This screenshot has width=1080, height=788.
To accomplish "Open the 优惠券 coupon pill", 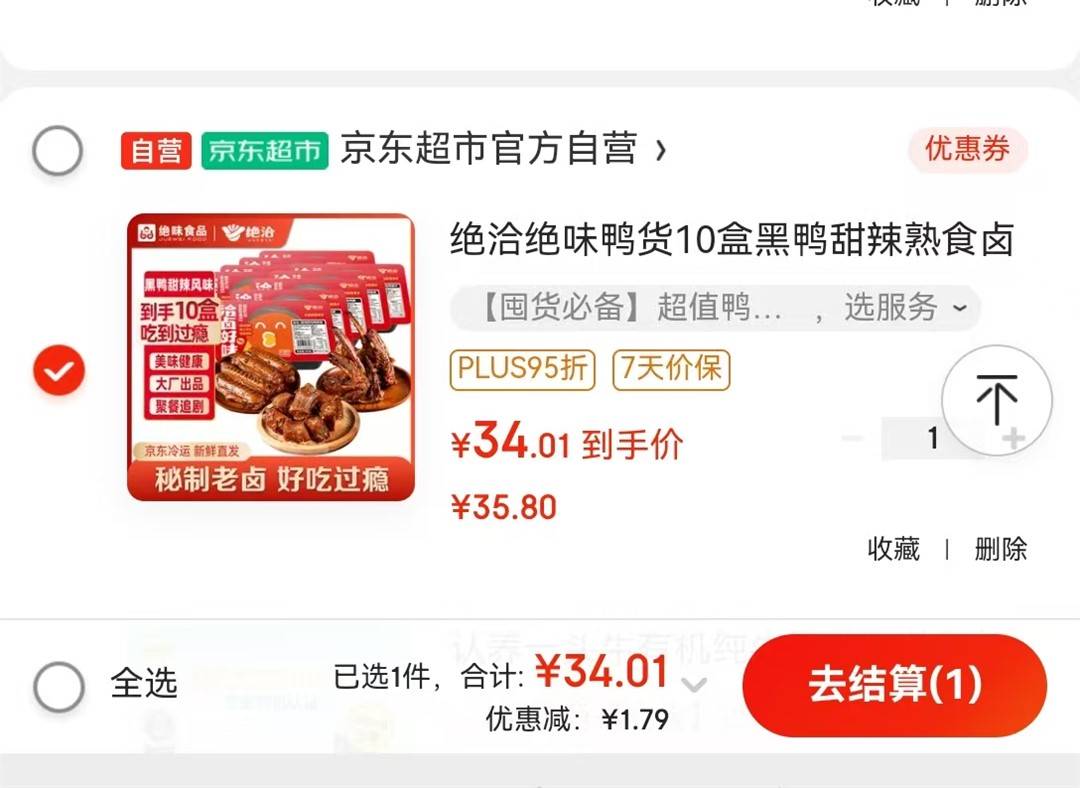I will pos(968,149).
